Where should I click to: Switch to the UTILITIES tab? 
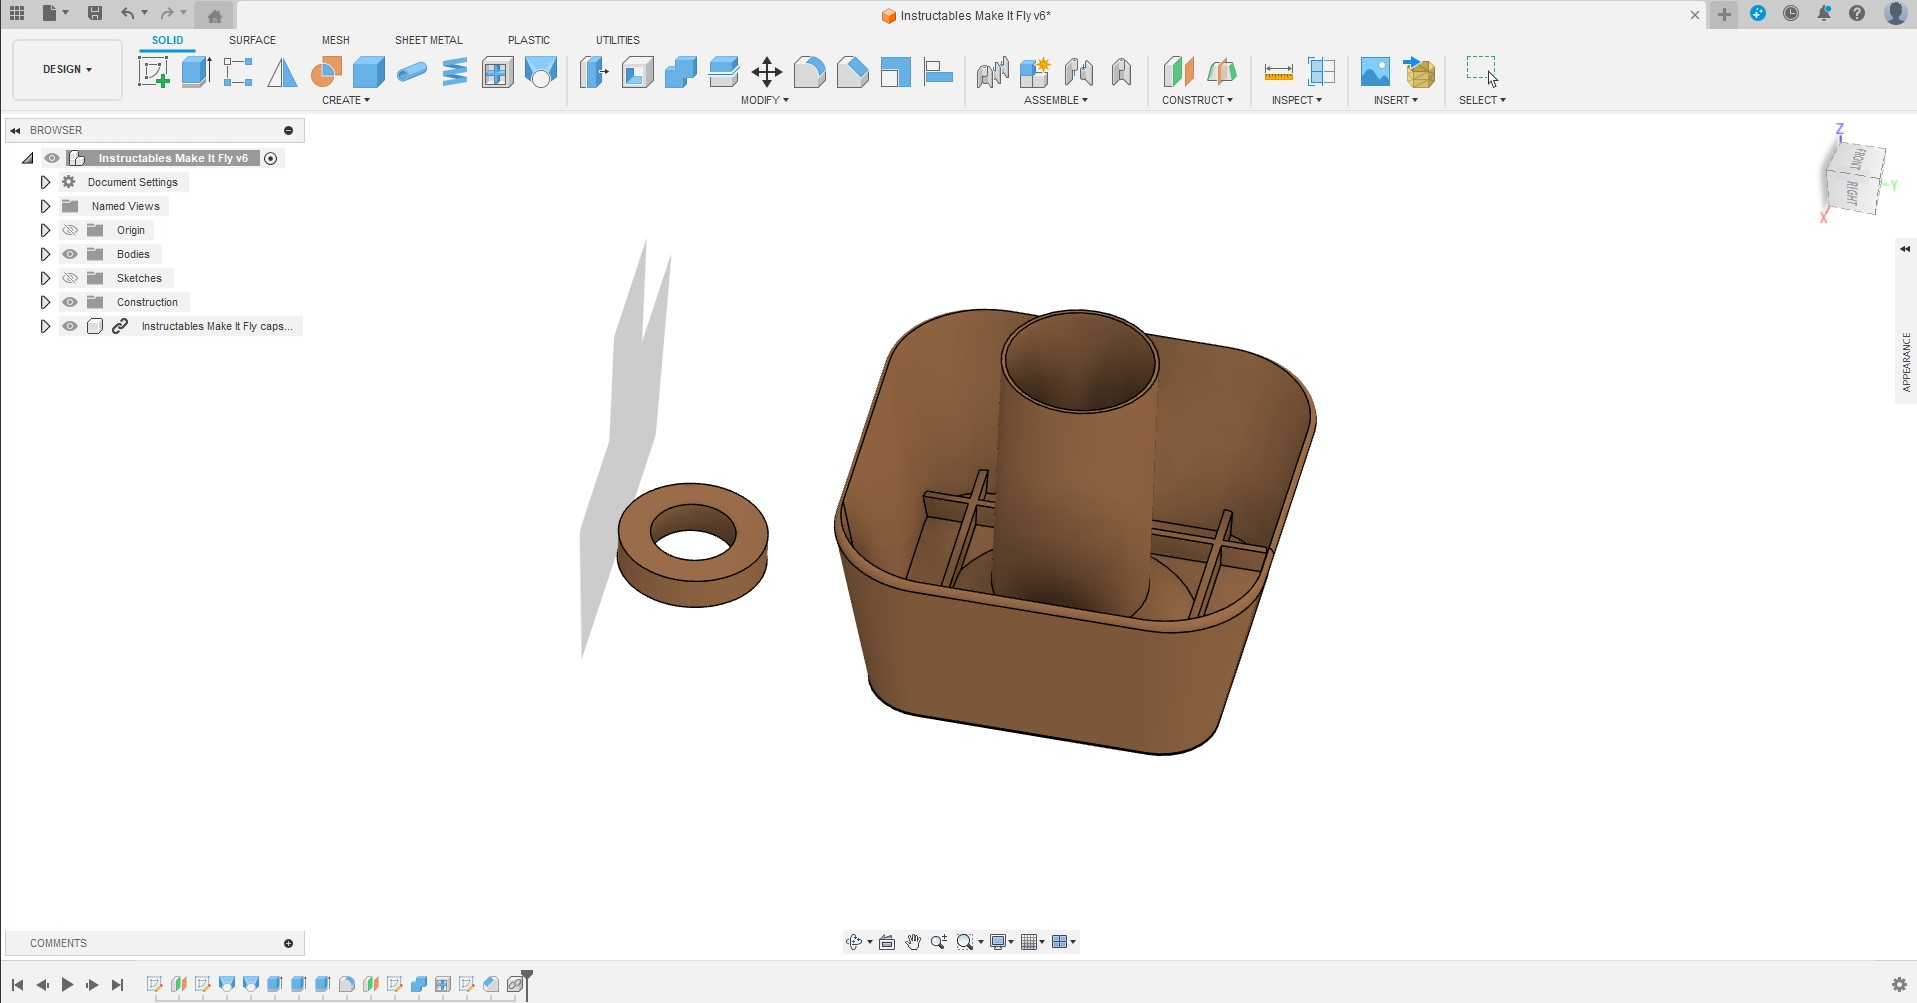tap(618, 40)
